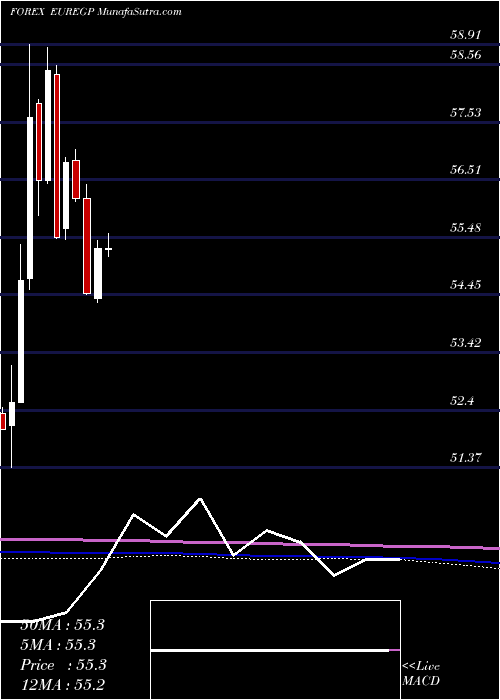Image resolution: width=500 pixels, height=700 pixels.
Task: Click the Price : 55.3 readout
Action: 63,665
